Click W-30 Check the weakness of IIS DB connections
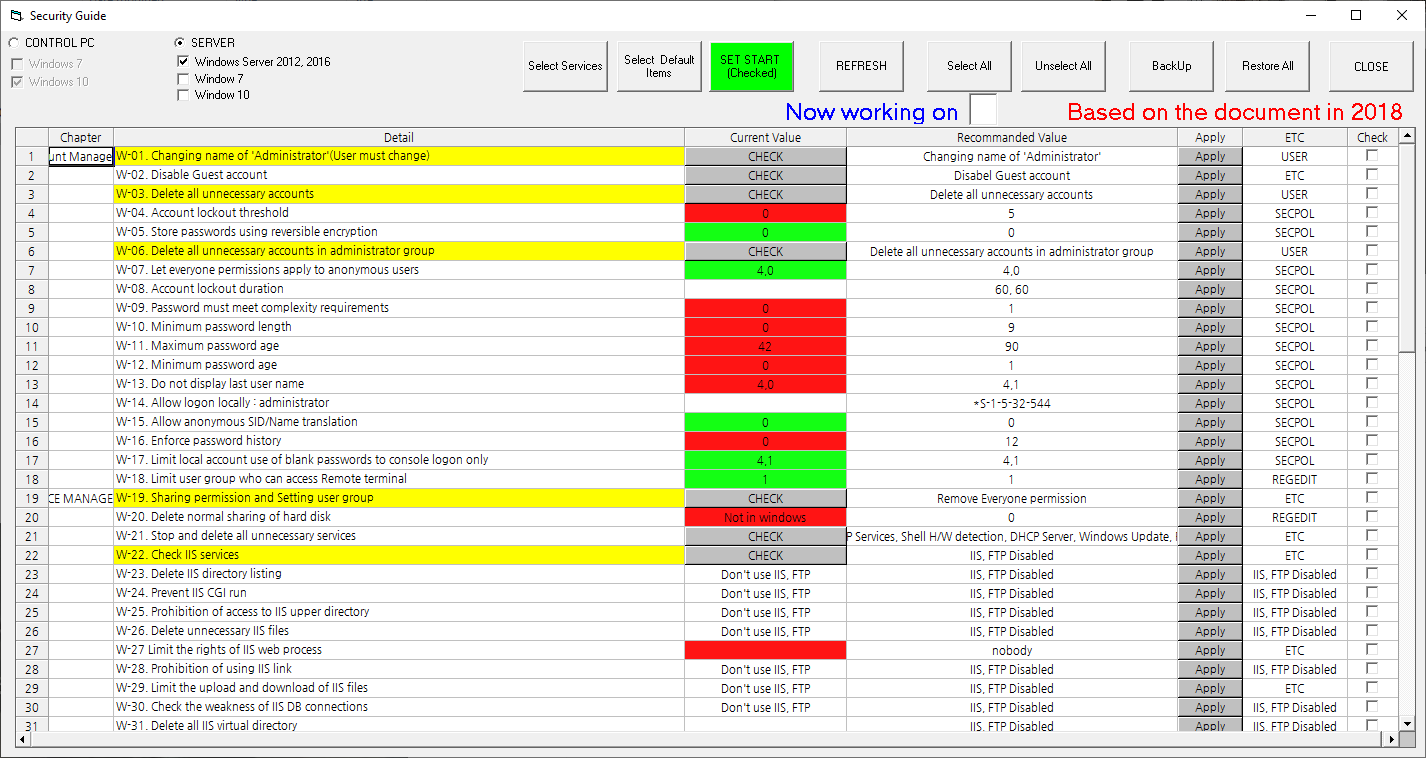This screenshot has width=1426, height=758. (241, 707)
